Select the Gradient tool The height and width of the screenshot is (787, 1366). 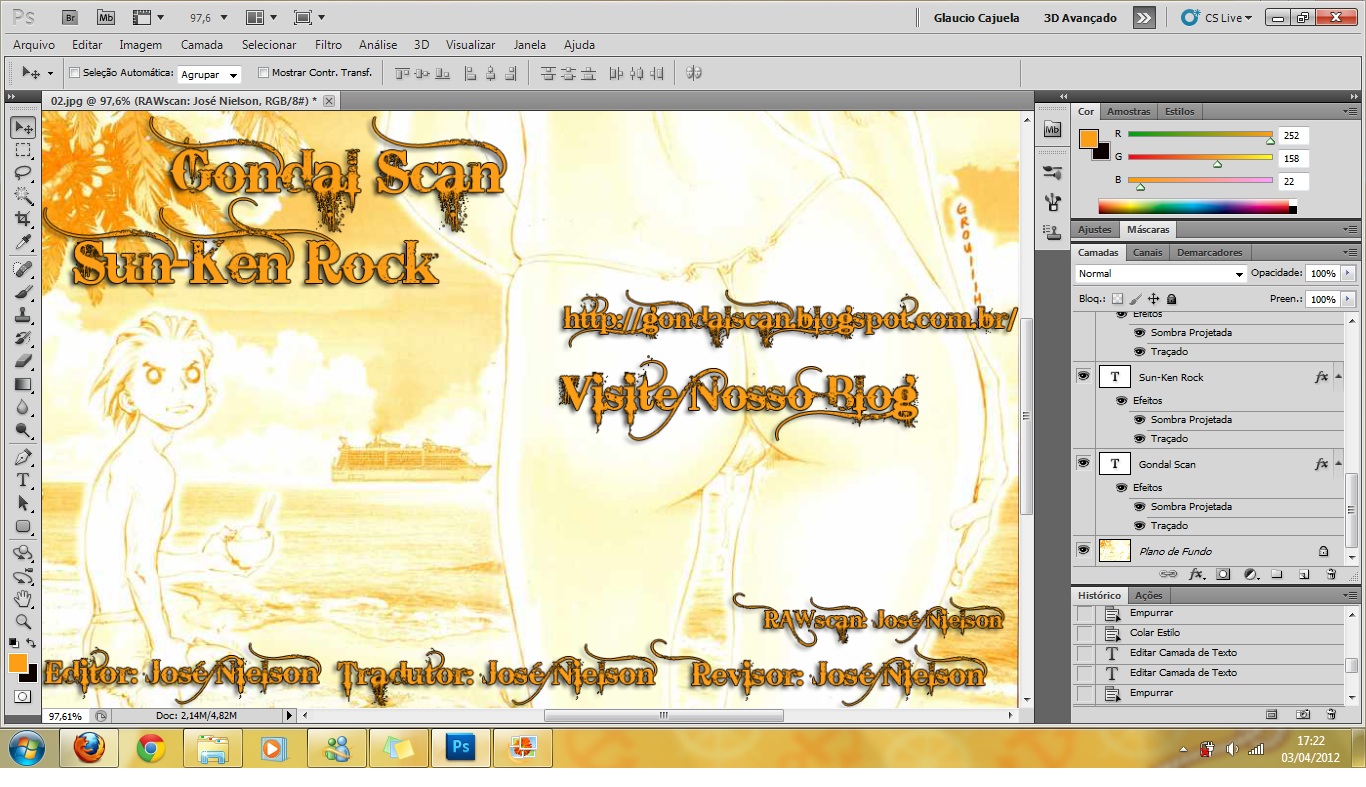24,385
